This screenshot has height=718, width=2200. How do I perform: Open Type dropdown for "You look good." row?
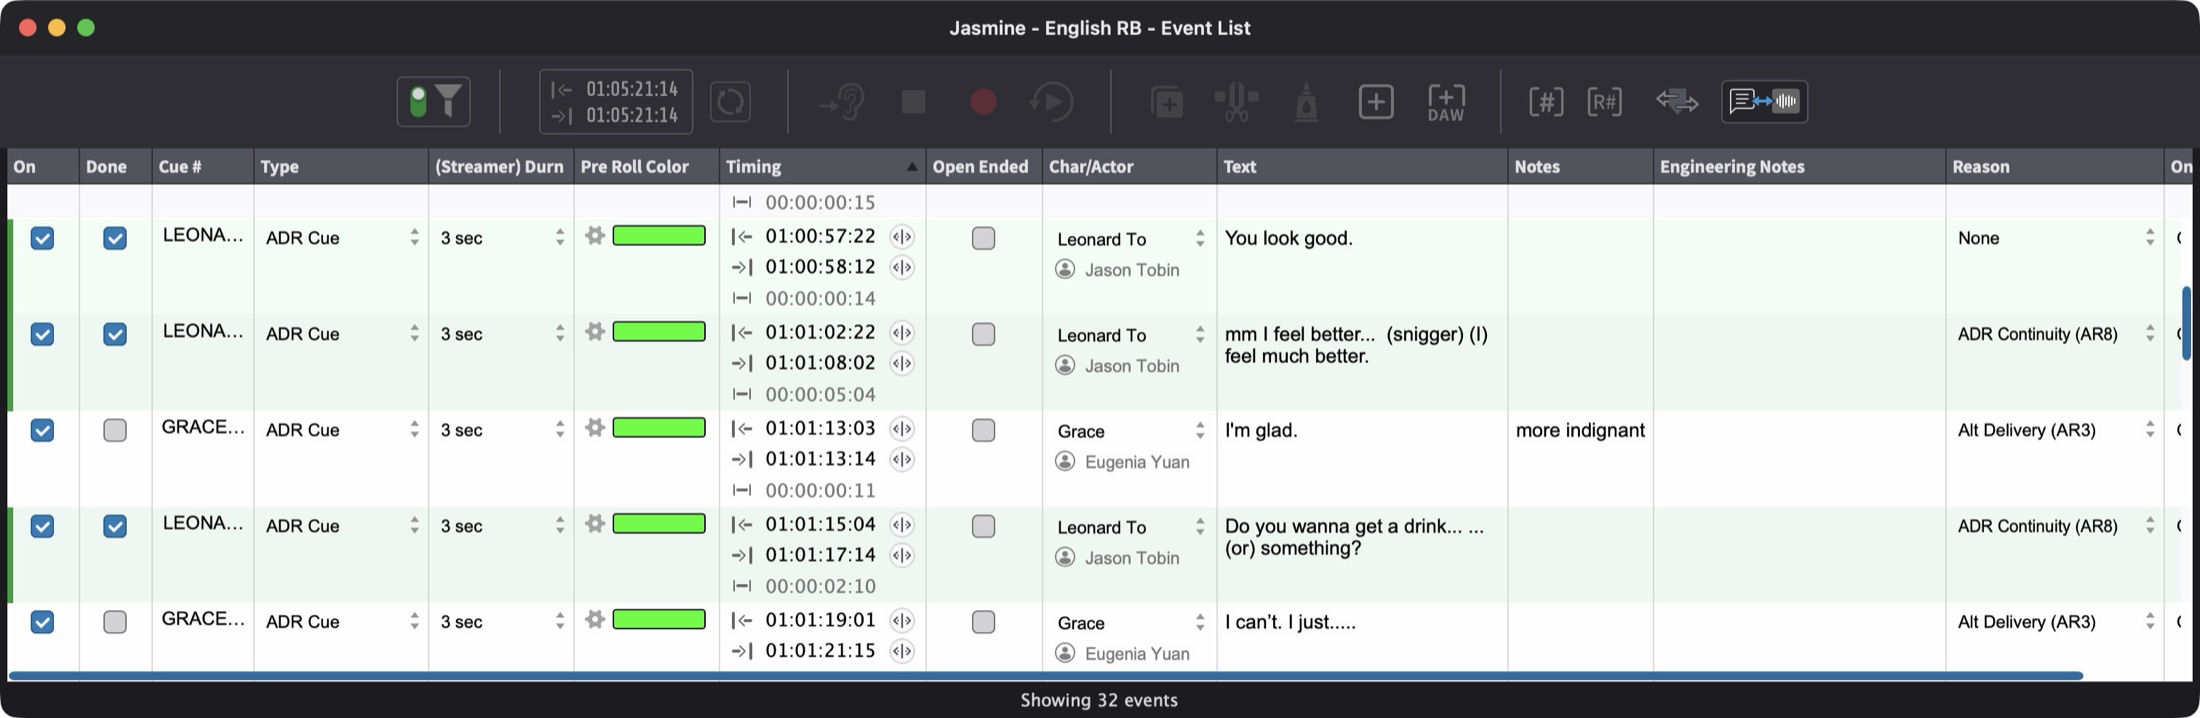[x=341, y=237]
